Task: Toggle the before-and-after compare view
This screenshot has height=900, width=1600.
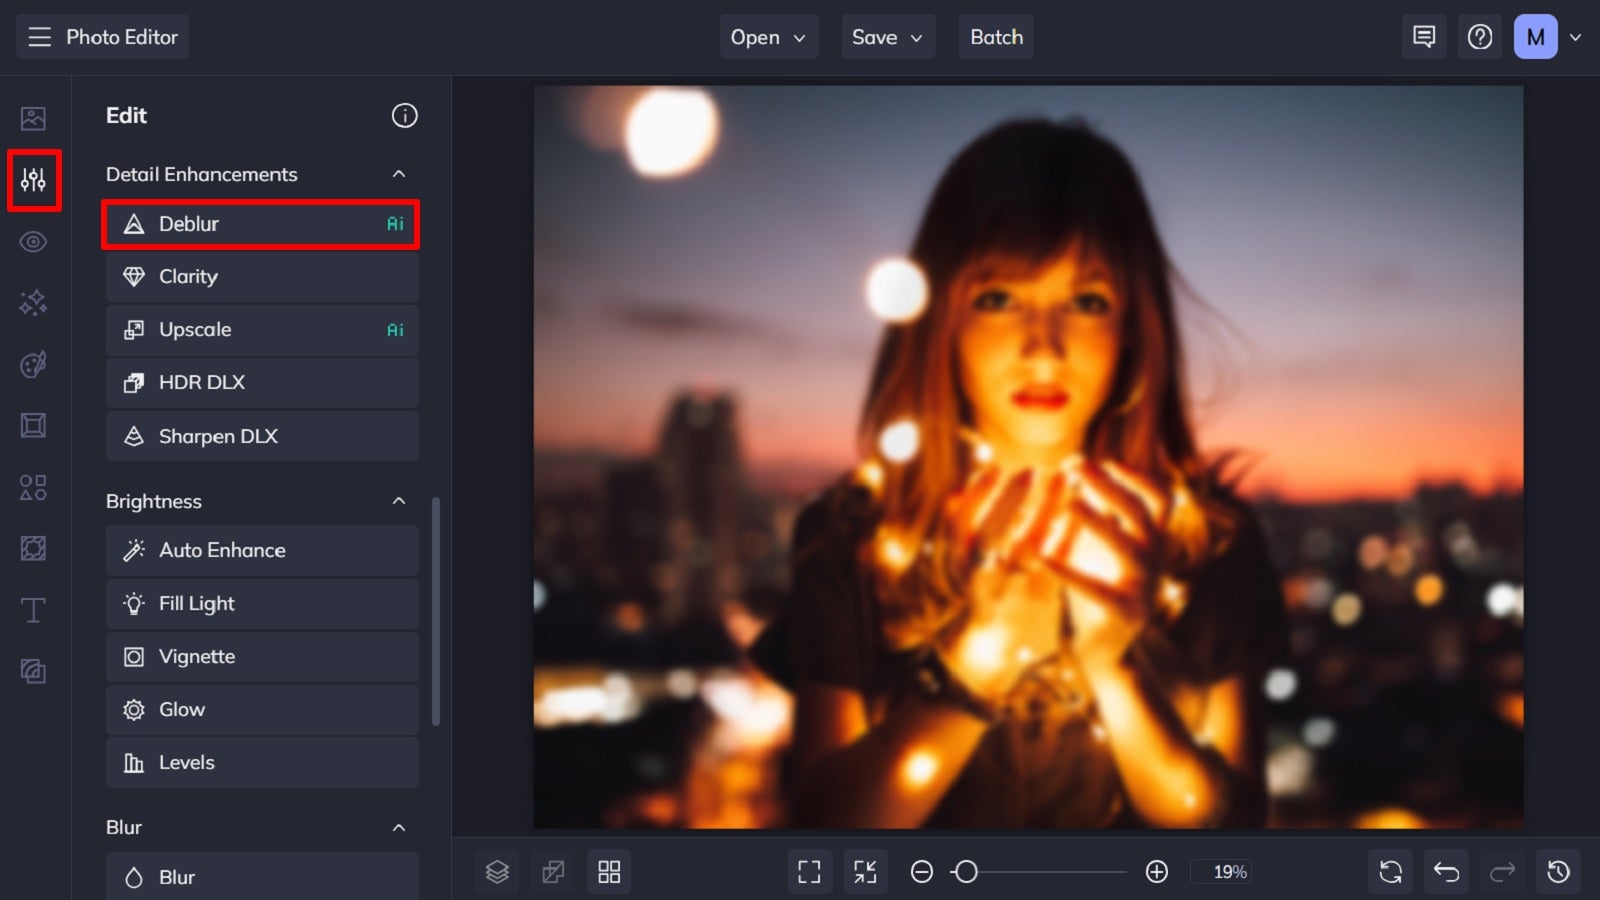Action: coord(553,871)
